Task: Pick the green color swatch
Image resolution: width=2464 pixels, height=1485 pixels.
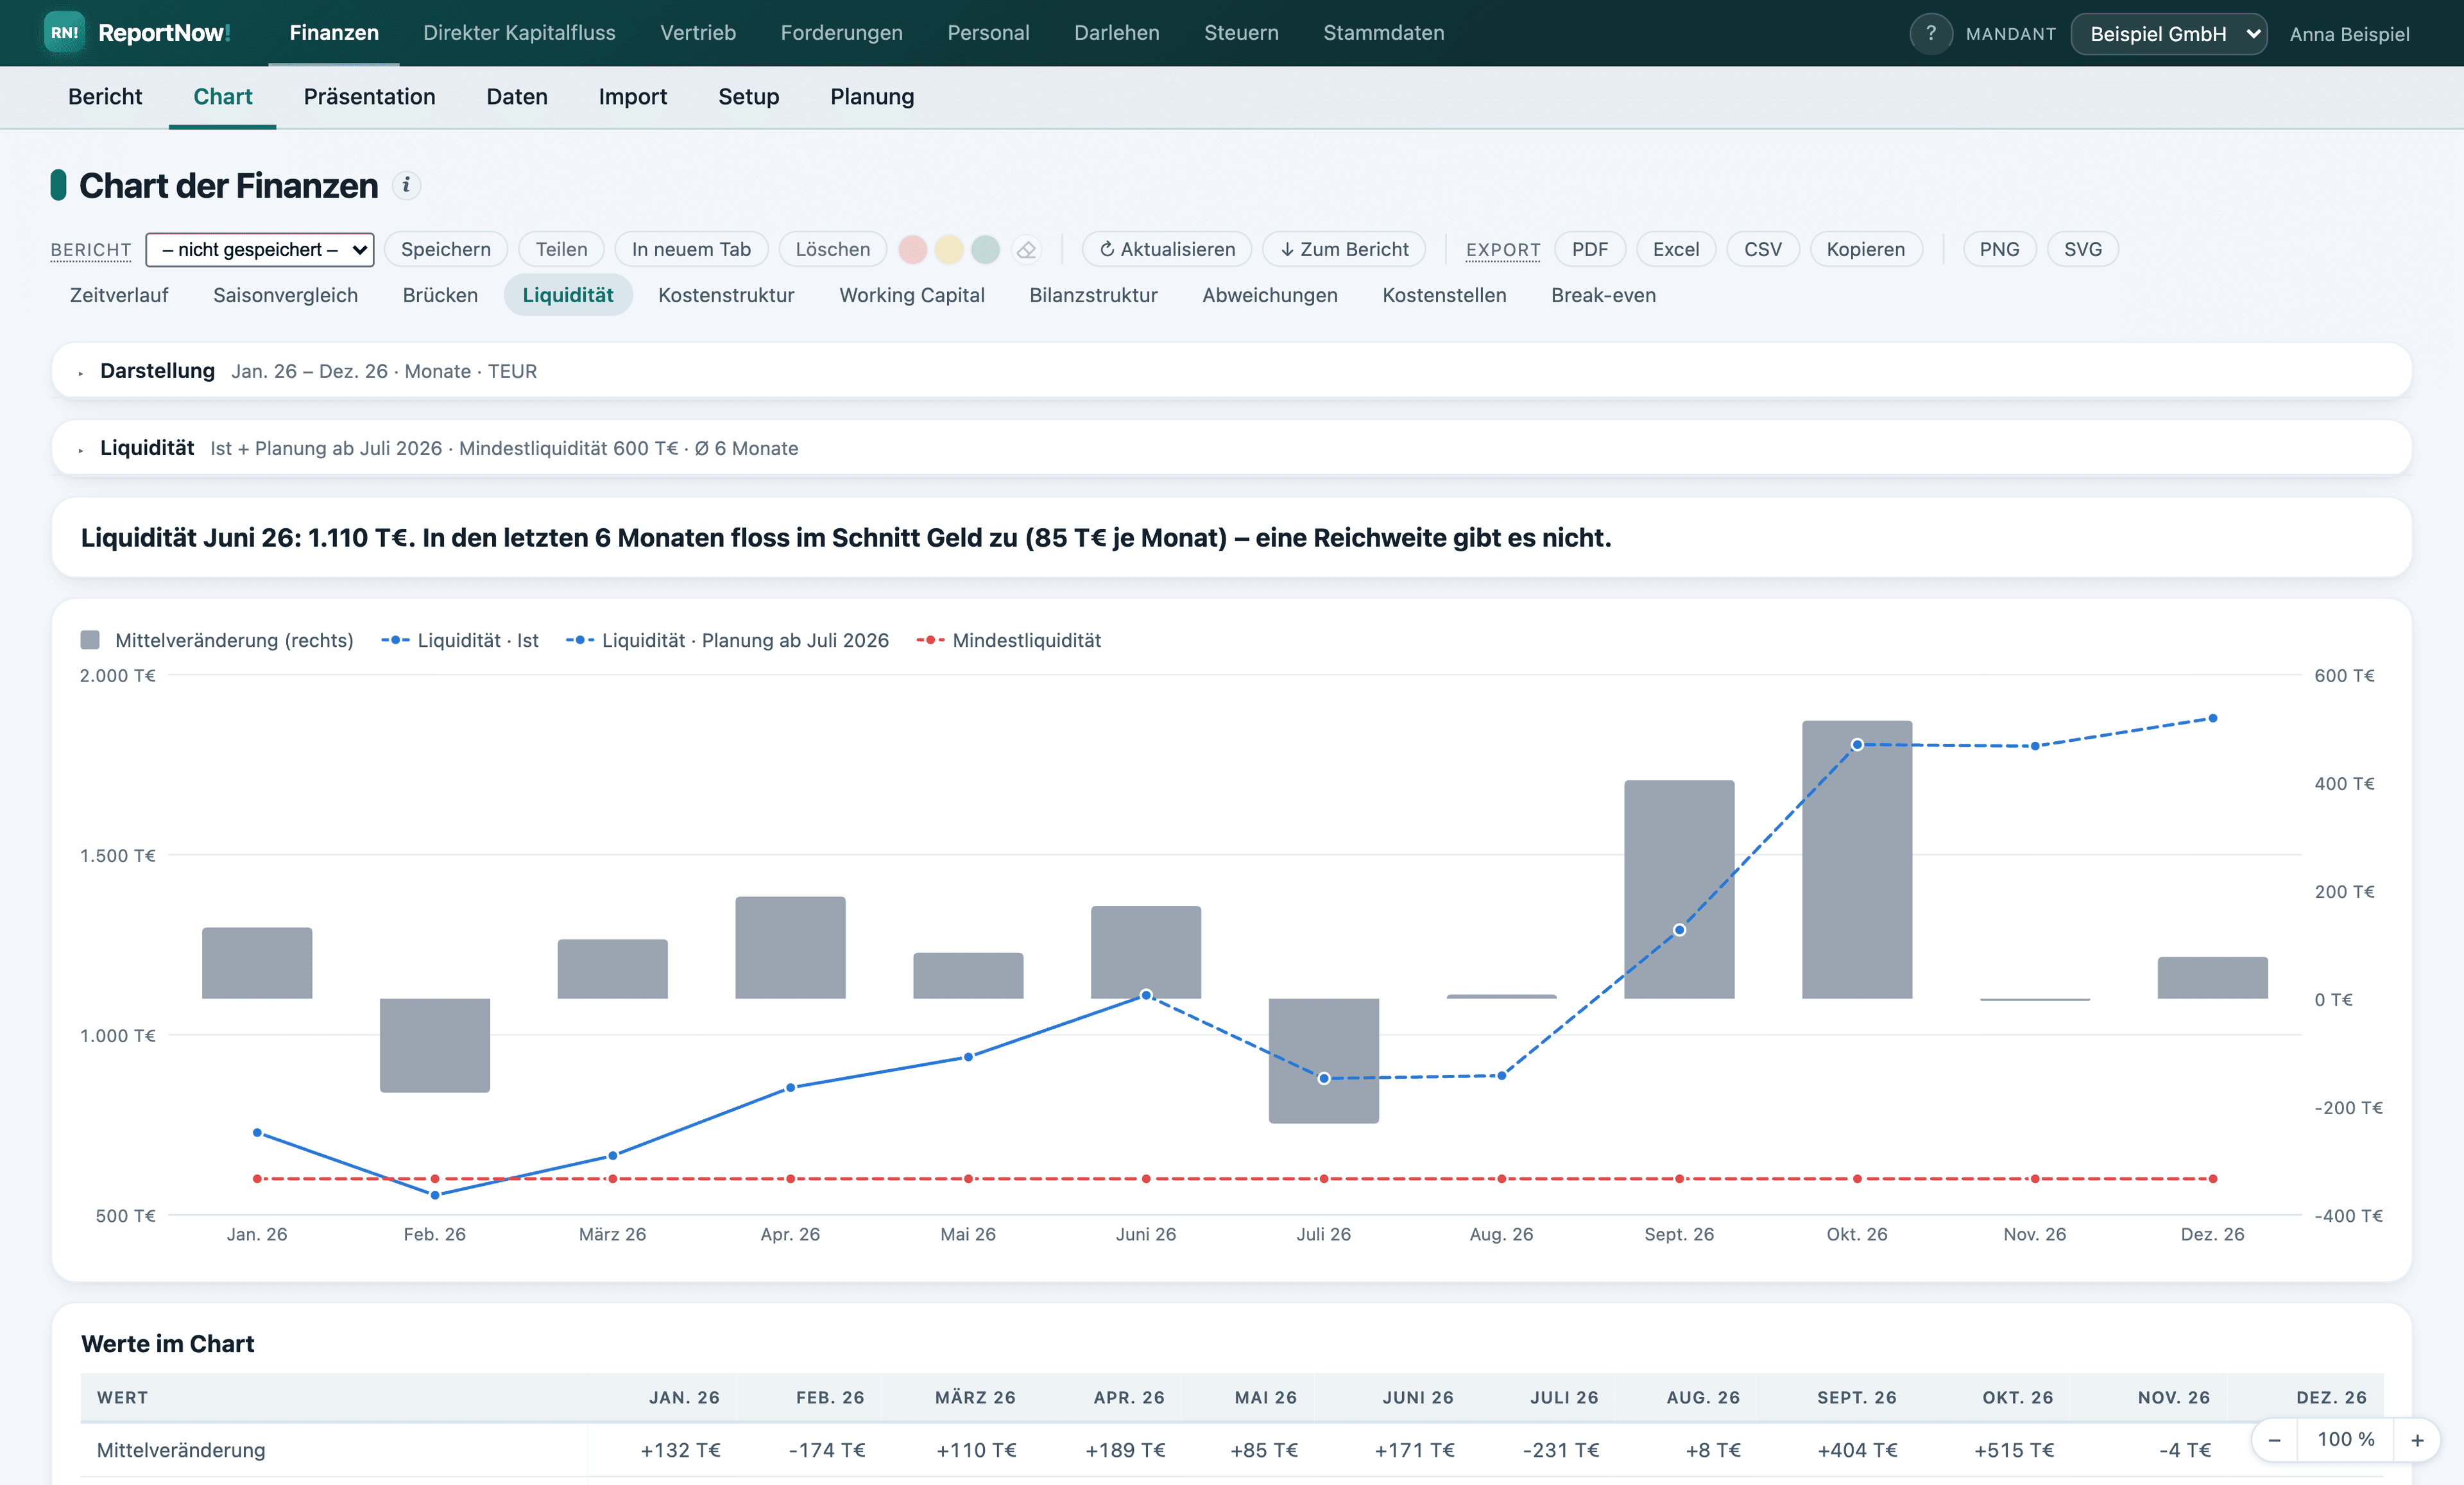Action: [x=985, y=249]
